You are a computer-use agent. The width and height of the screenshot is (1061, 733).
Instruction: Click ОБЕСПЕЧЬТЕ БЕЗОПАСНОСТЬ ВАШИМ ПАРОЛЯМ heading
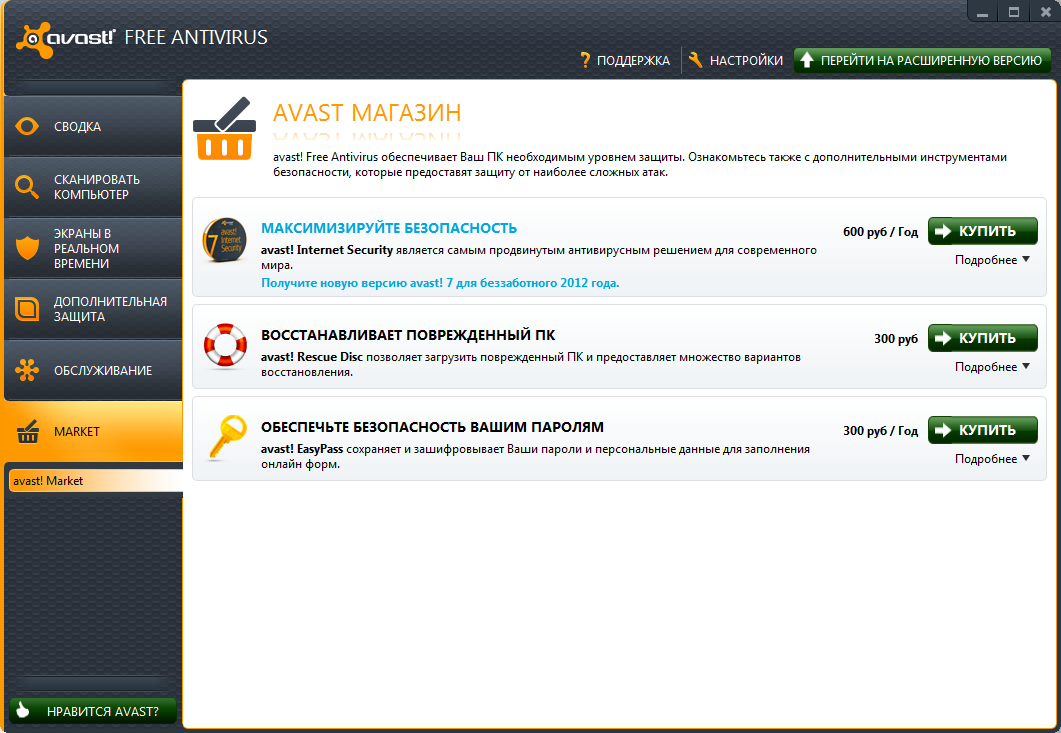point(432,427)
